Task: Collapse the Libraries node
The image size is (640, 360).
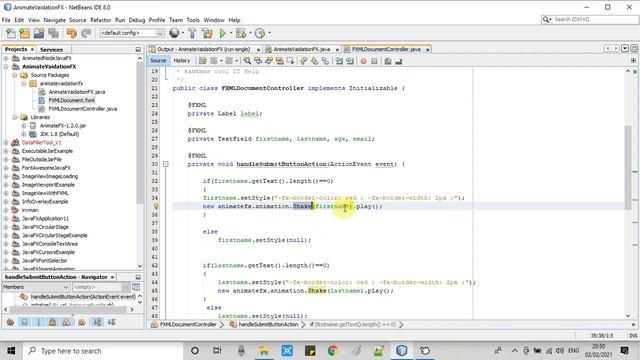Action: pyautogui.click(x=15, y=117)
